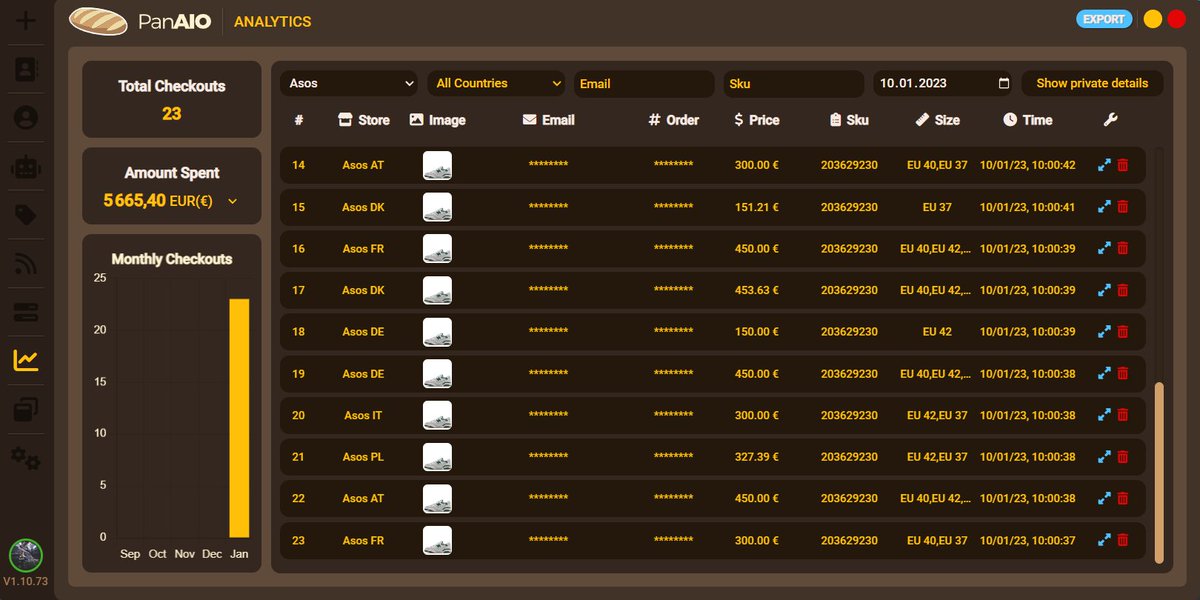Viewport: 1200px width, 600px height.
Task: Click the Price column header
Action: click(x=756, y=120)
